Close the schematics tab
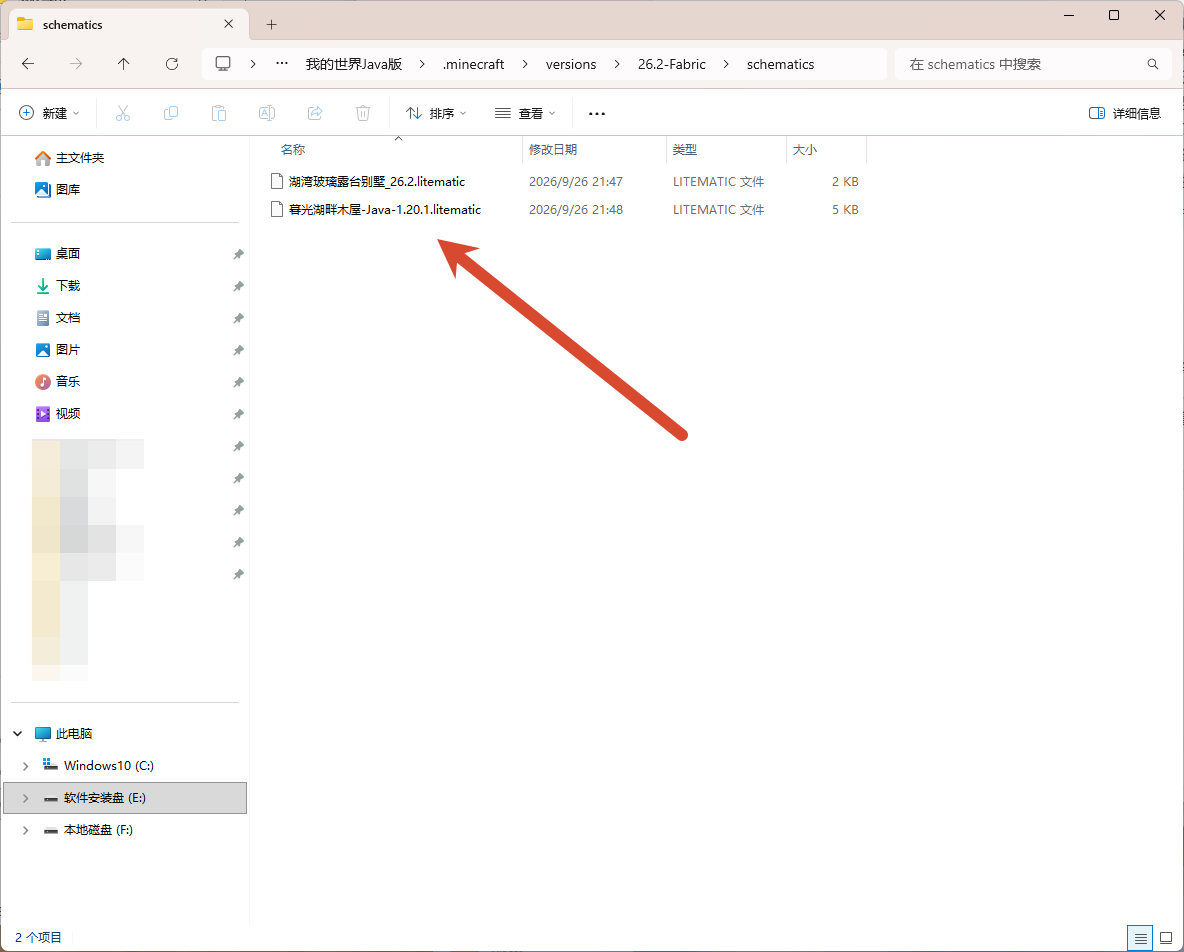The image size is (1184, 952). point(229,24)
